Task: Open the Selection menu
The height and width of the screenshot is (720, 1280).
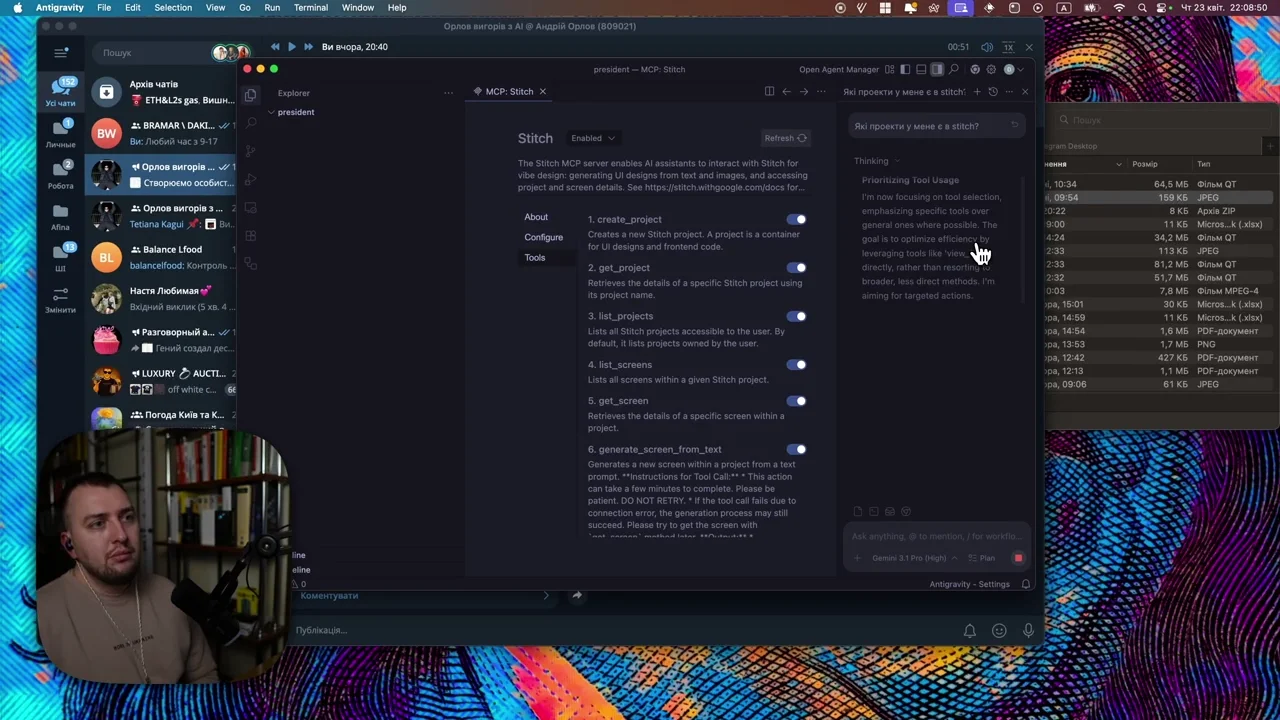Action: (x=173, y=7)
